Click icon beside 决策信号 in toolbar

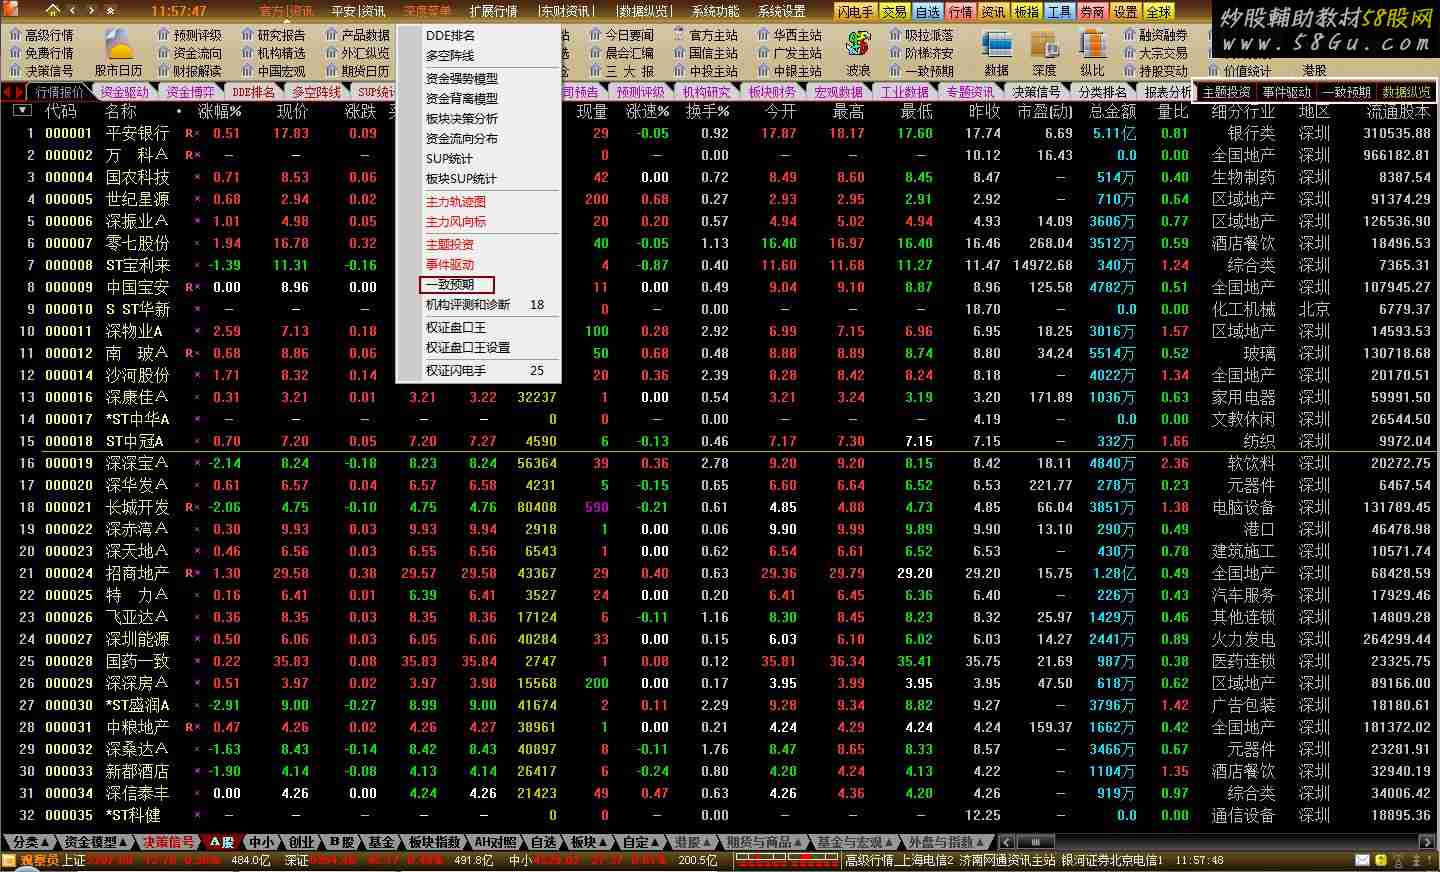click(15, 70)
